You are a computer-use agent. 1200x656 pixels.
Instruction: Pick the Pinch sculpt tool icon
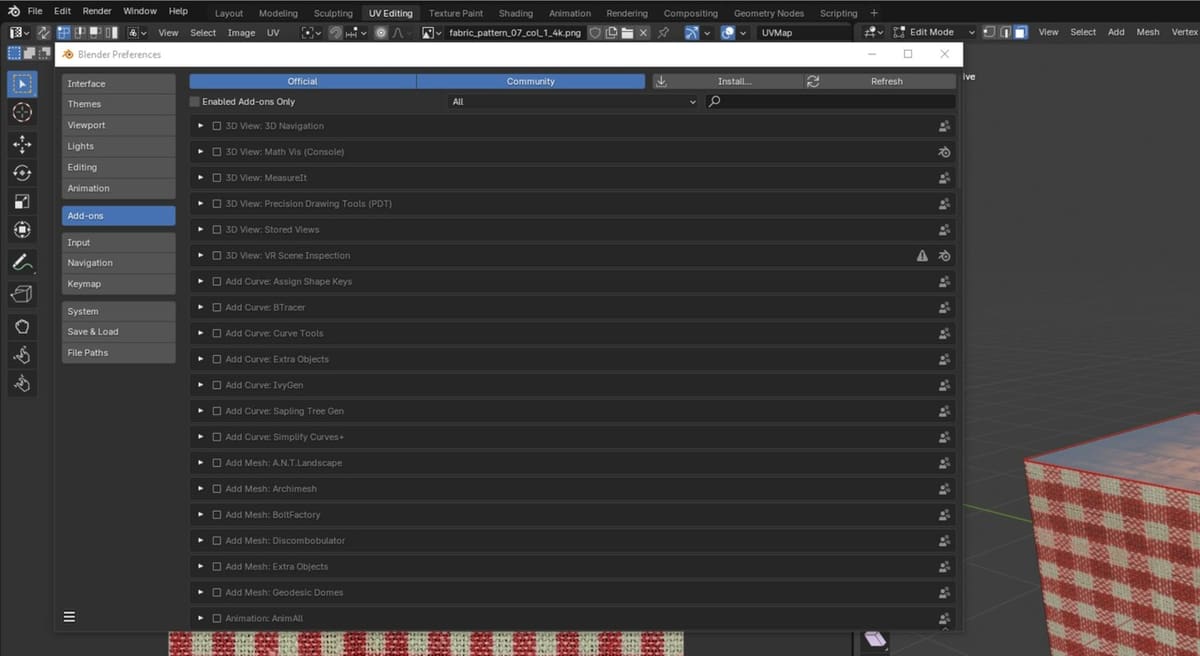tap(22, 384)
